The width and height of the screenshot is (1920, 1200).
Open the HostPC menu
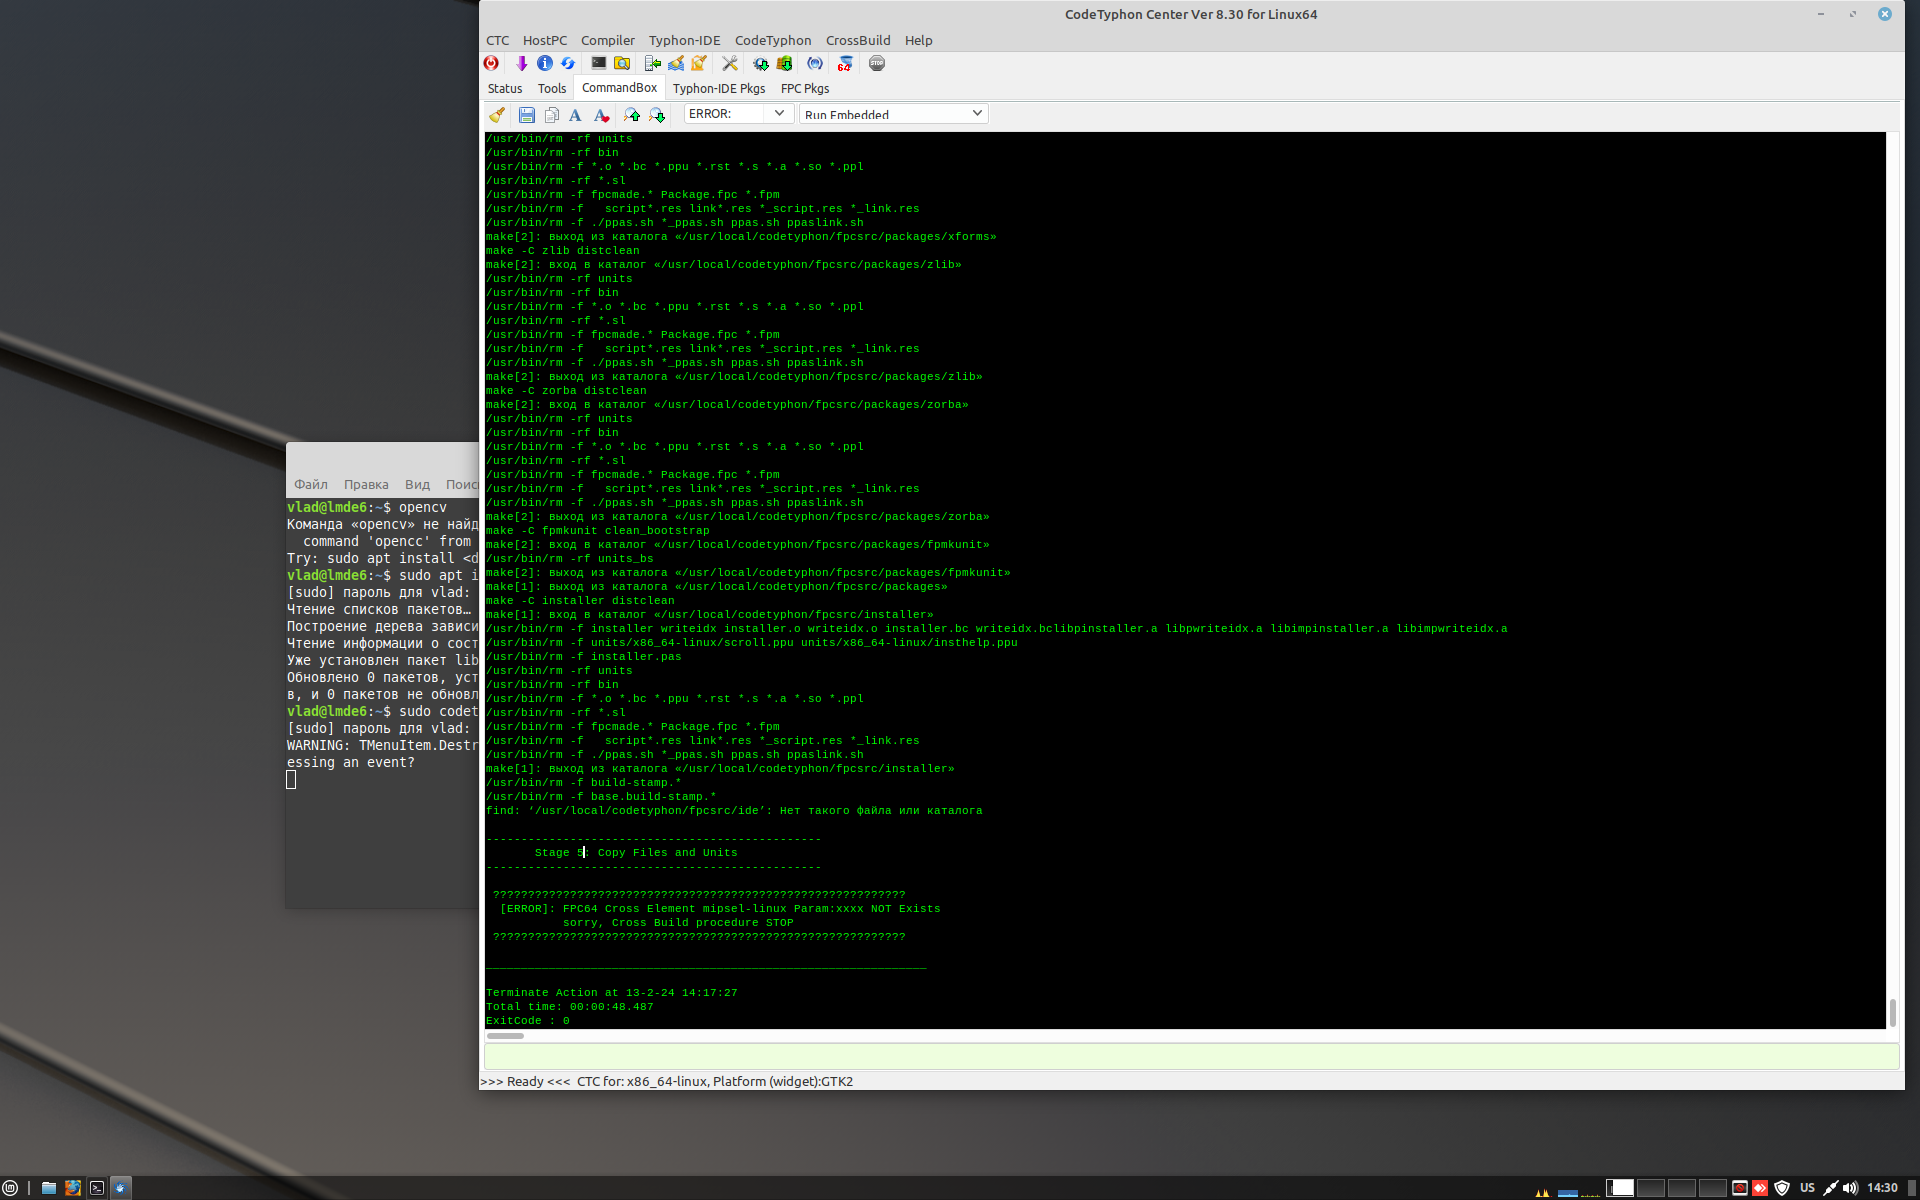point(545,40)
